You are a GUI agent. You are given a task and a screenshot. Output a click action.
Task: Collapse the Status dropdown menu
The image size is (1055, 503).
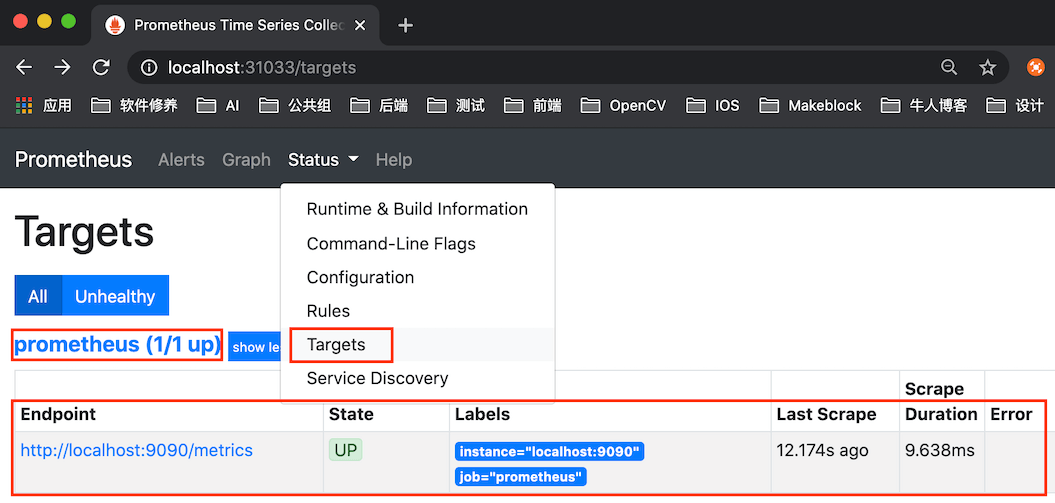[x=323, y=160]
